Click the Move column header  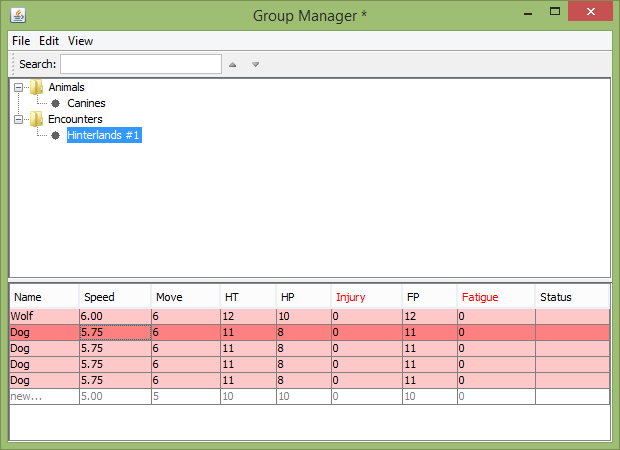coord(185,297)
